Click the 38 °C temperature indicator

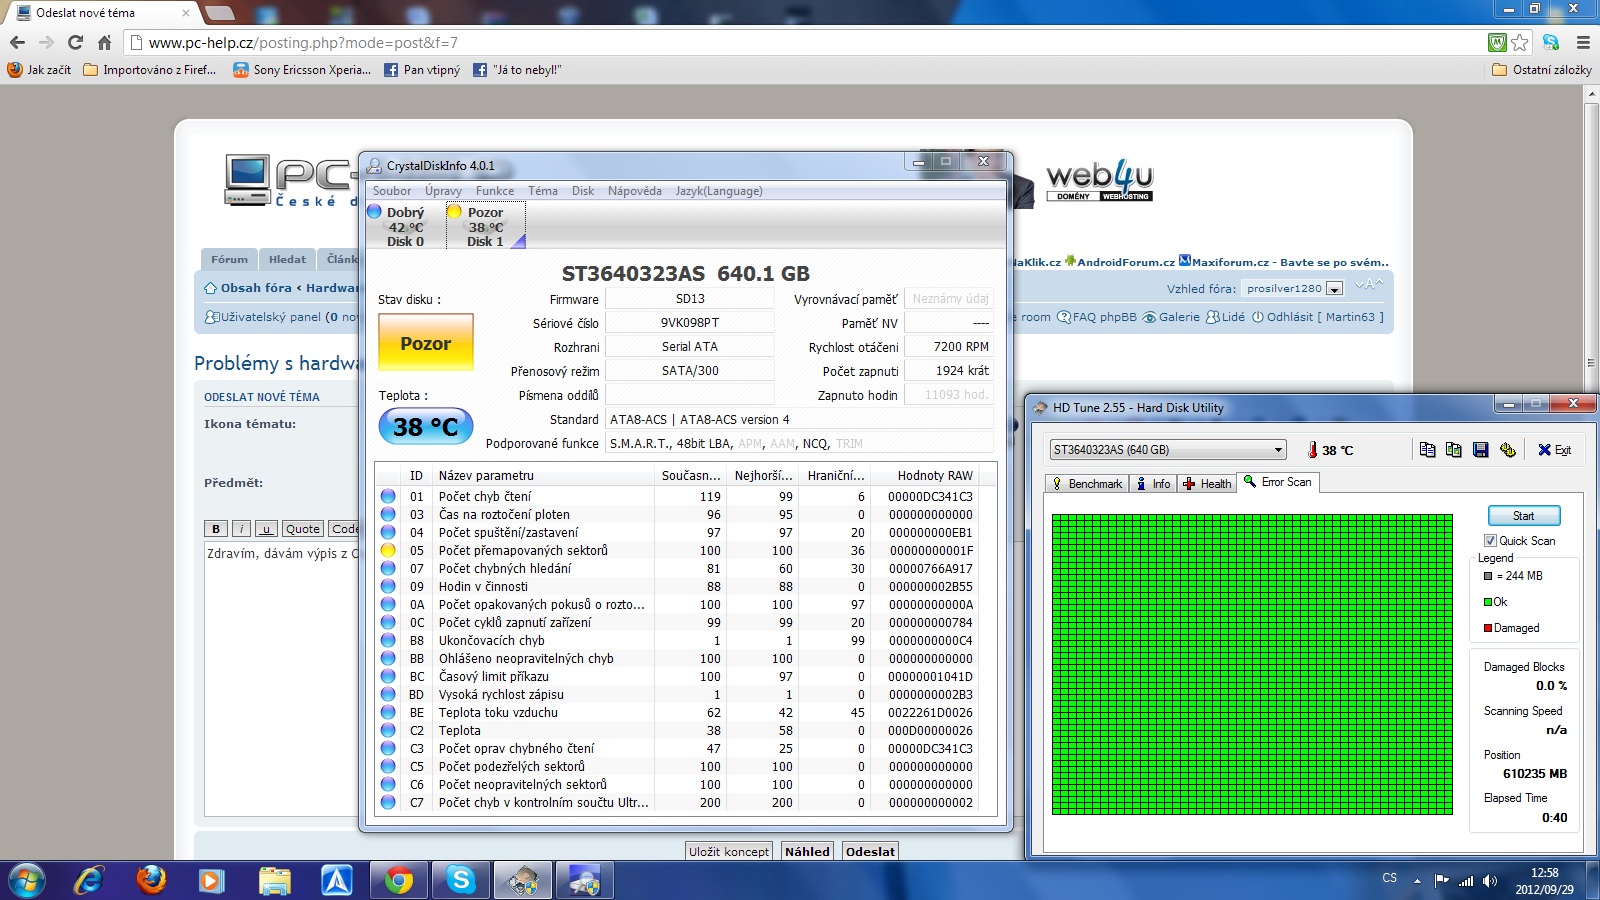click(x=426, y=427)
